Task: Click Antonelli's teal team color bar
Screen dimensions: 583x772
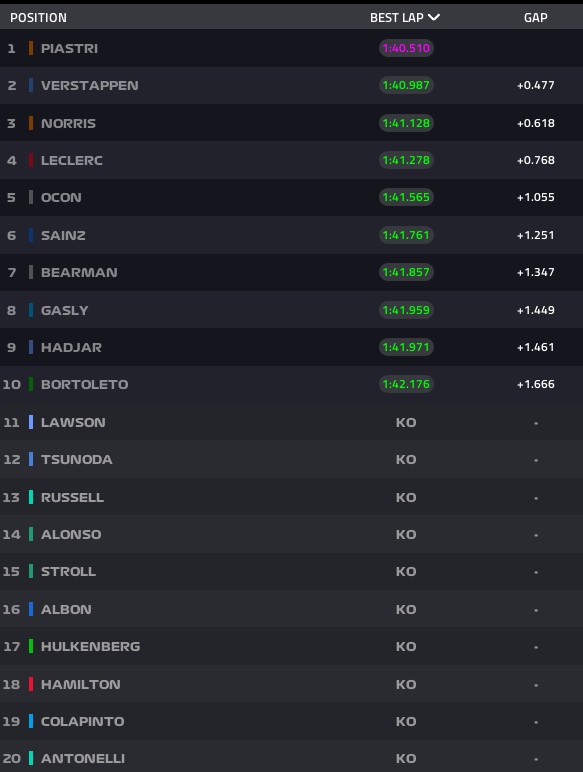Action: (x=31, y=758)
